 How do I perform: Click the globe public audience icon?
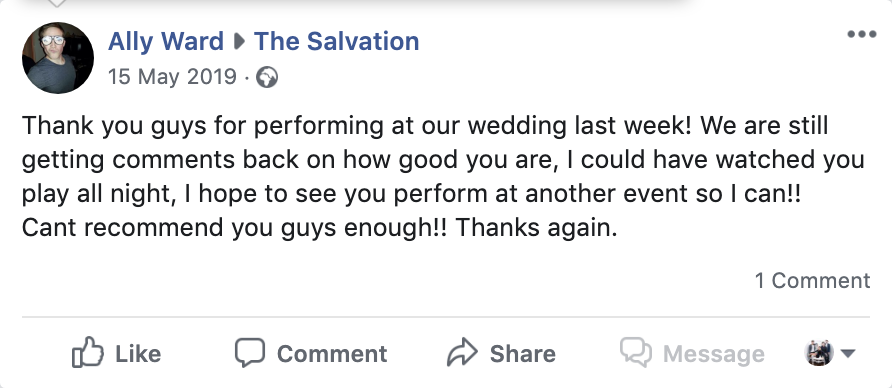[267, 77]
